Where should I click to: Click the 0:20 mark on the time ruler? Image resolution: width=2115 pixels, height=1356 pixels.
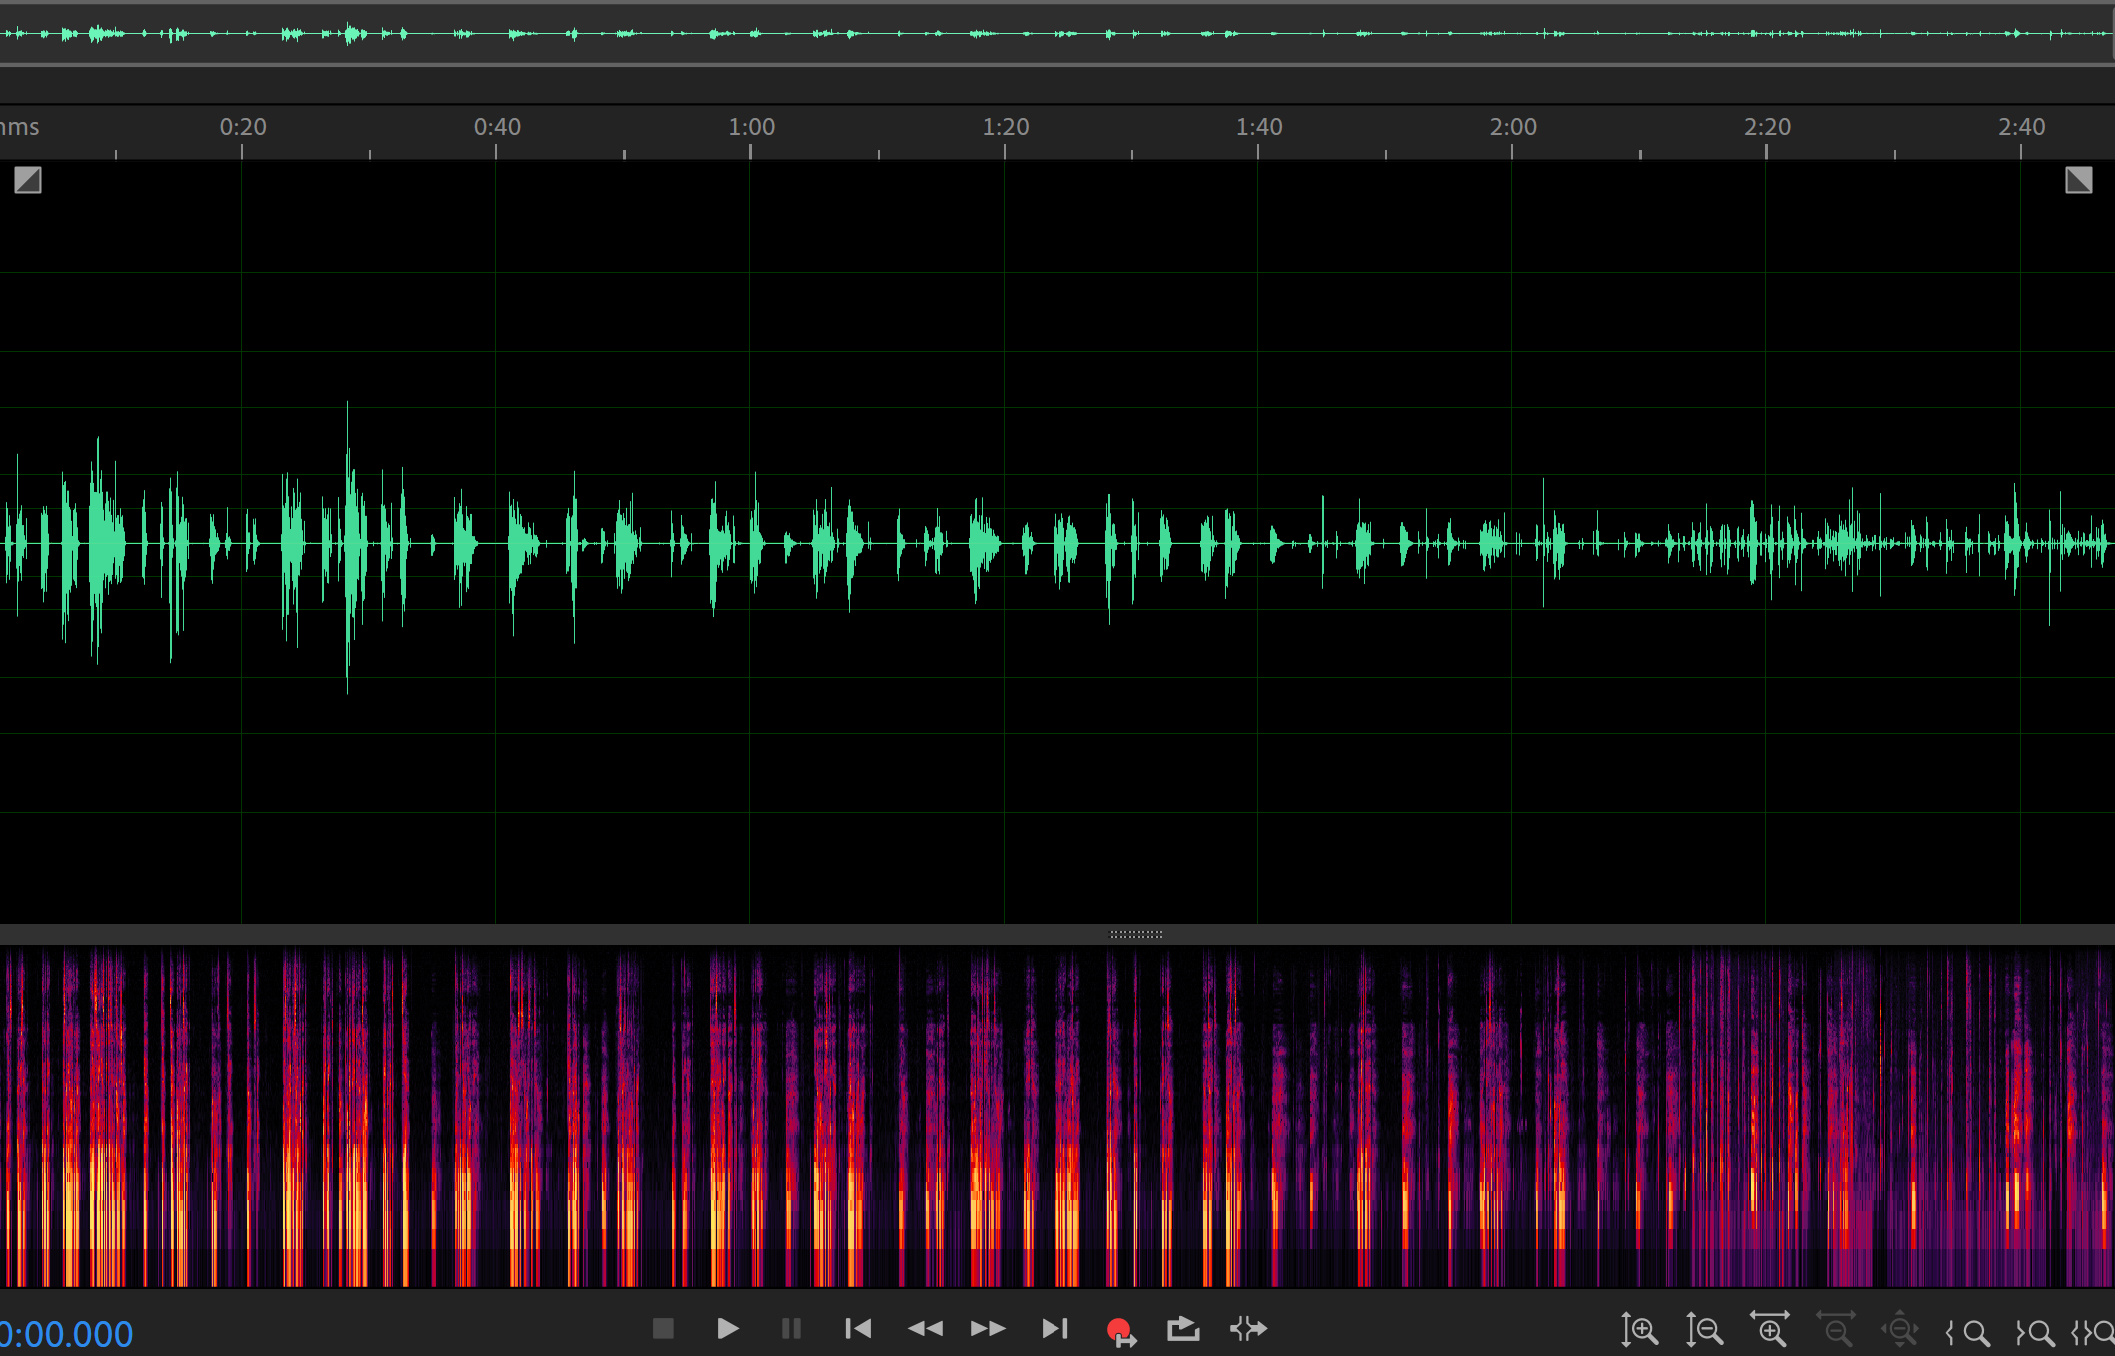(x=243, y=127)
